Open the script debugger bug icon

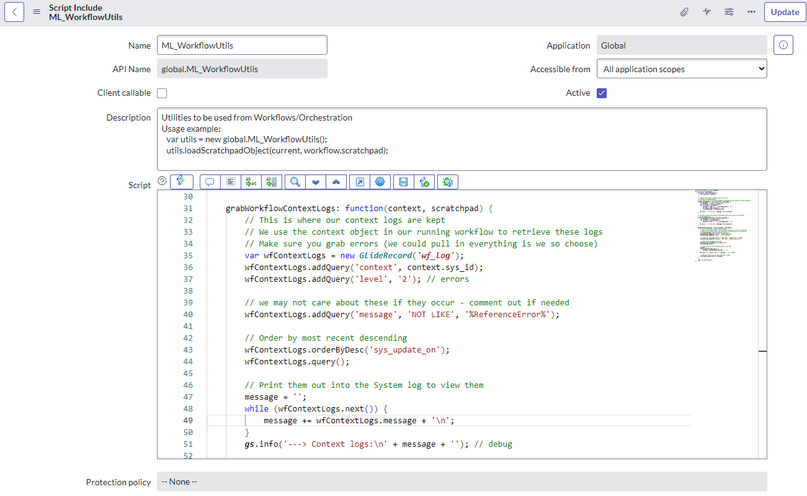click(x=448, y=182)
